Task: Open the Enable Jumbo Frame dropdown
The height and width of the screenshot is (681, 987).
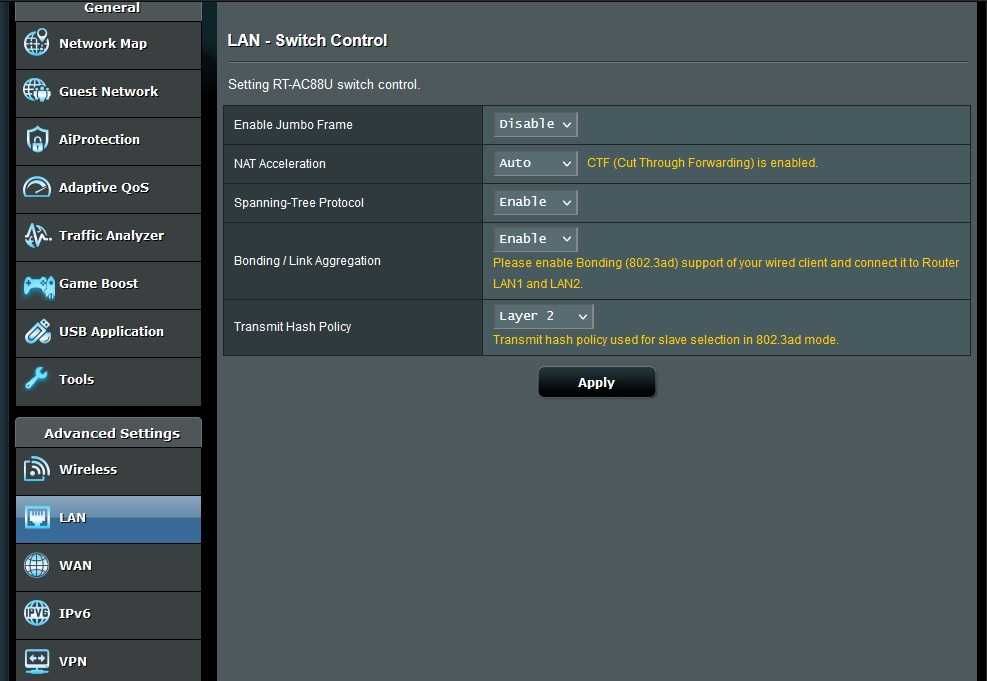Action: coord(535,124)
